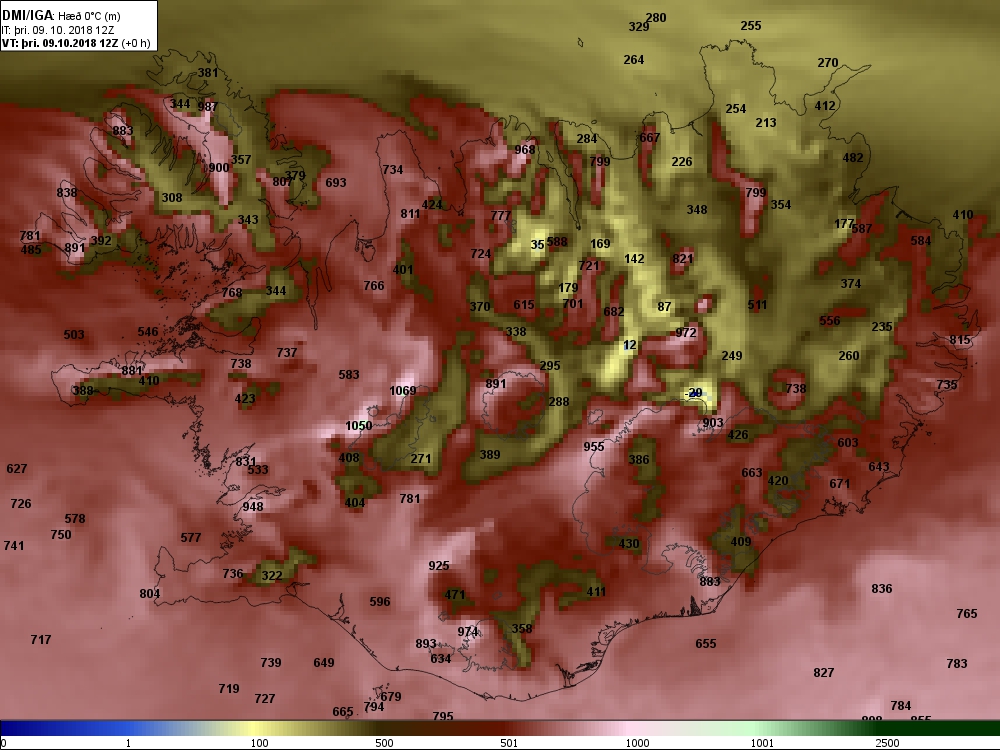The image size is (1000, 750).
Task: Click the color scale label '100'
Action: pyautogui.click(x=259, y=743)
